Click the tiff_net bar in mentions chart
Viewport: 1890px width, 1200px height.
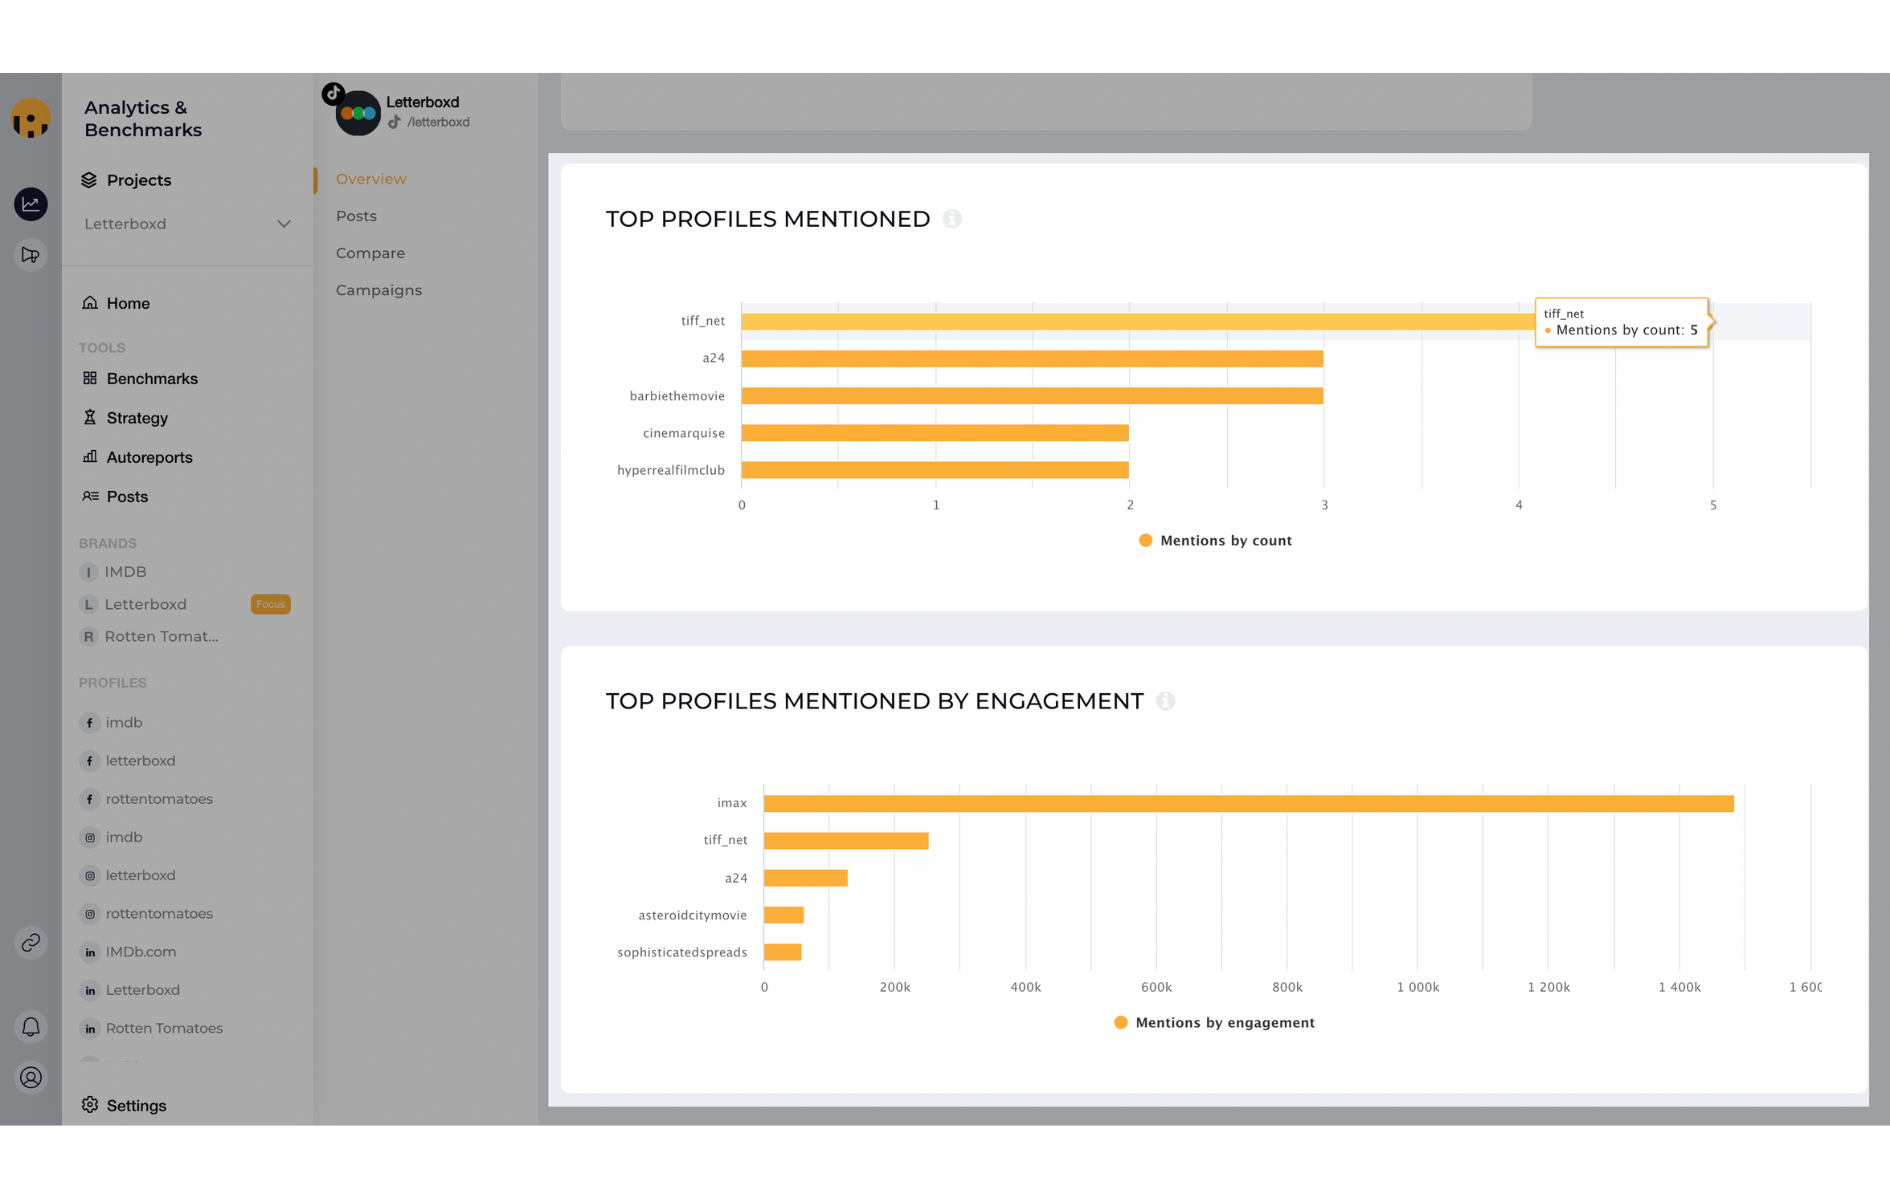pos(1138,321)
